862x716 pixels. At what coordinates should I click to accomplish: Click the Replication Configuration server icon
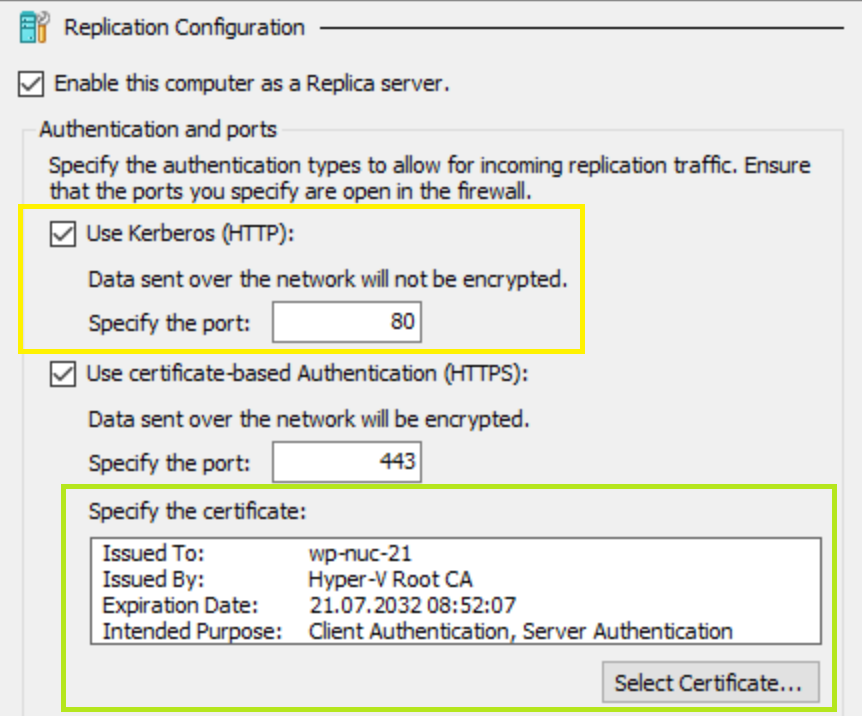34,26
